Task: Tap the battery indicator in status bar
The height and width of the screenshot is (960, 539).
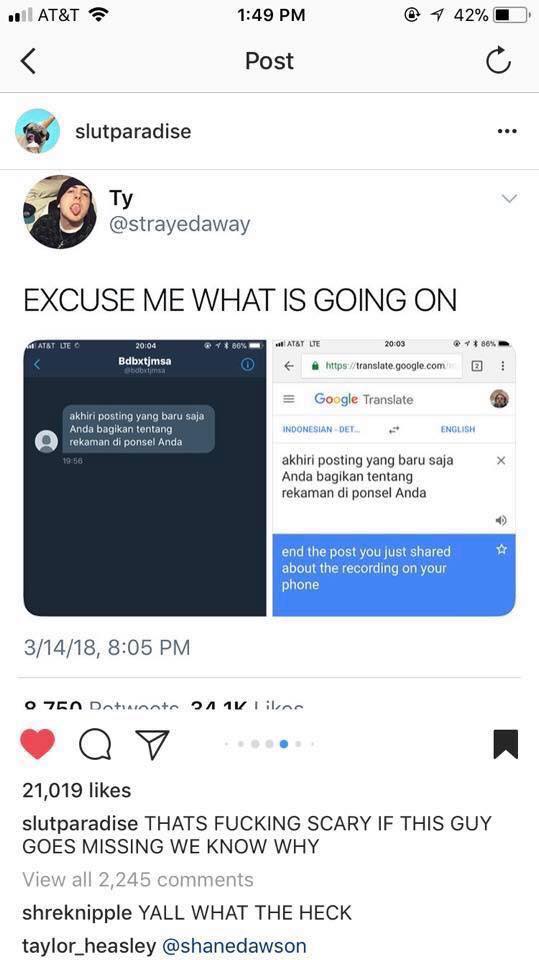Action: (511, 15)
